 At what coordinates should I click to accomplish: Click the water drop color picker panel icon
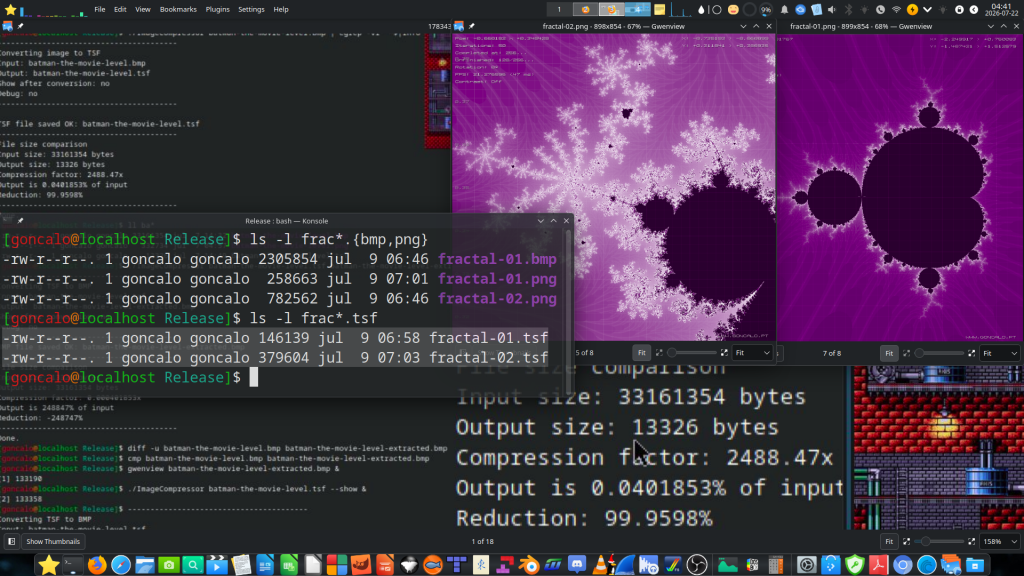pyautogui.click(x=701, y=10)
